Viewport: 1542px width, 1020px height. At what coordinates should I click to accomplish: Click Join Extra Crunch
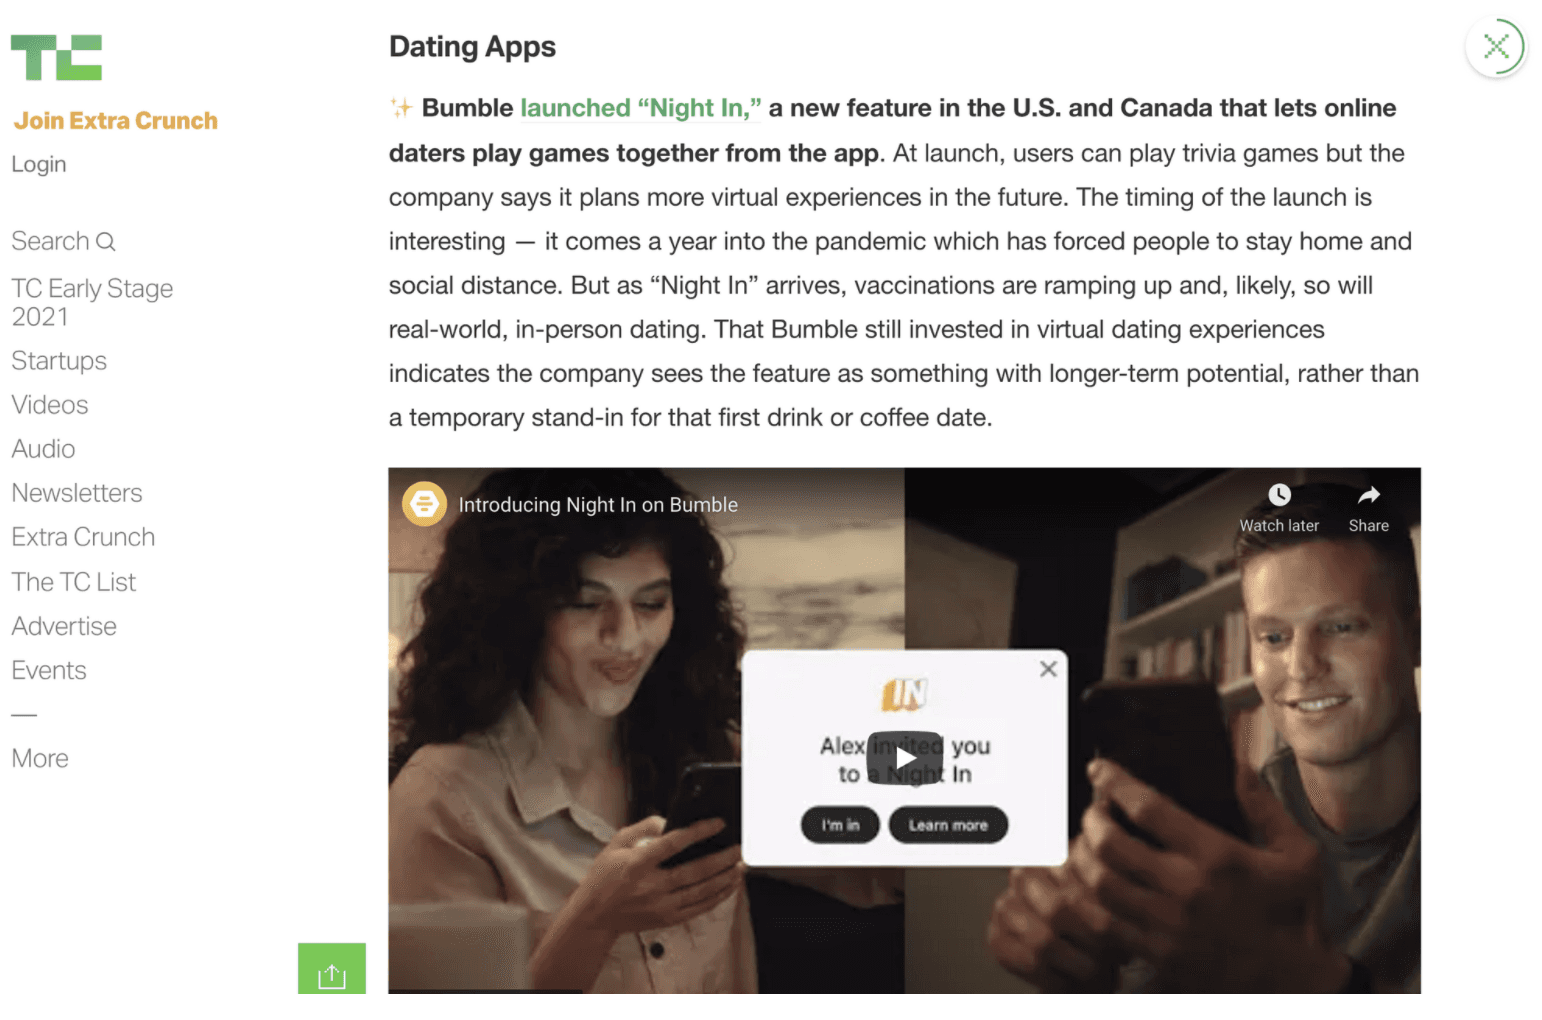point(115,121)
